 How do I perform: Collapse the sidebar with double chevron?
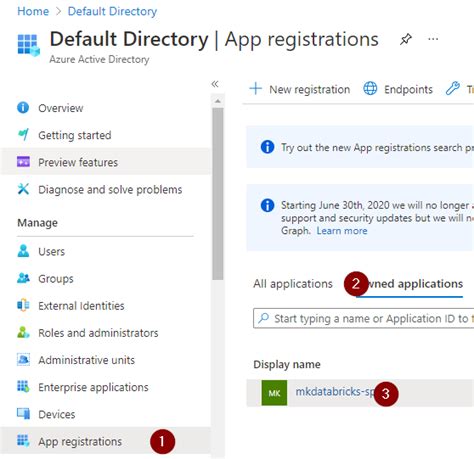point(215,84)
